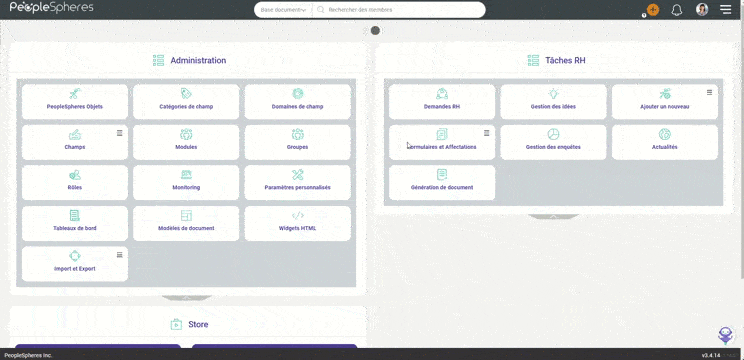Open the notifications bell
Image resolution: width=744 pixels, height=360 pixels.
[677, 10]
